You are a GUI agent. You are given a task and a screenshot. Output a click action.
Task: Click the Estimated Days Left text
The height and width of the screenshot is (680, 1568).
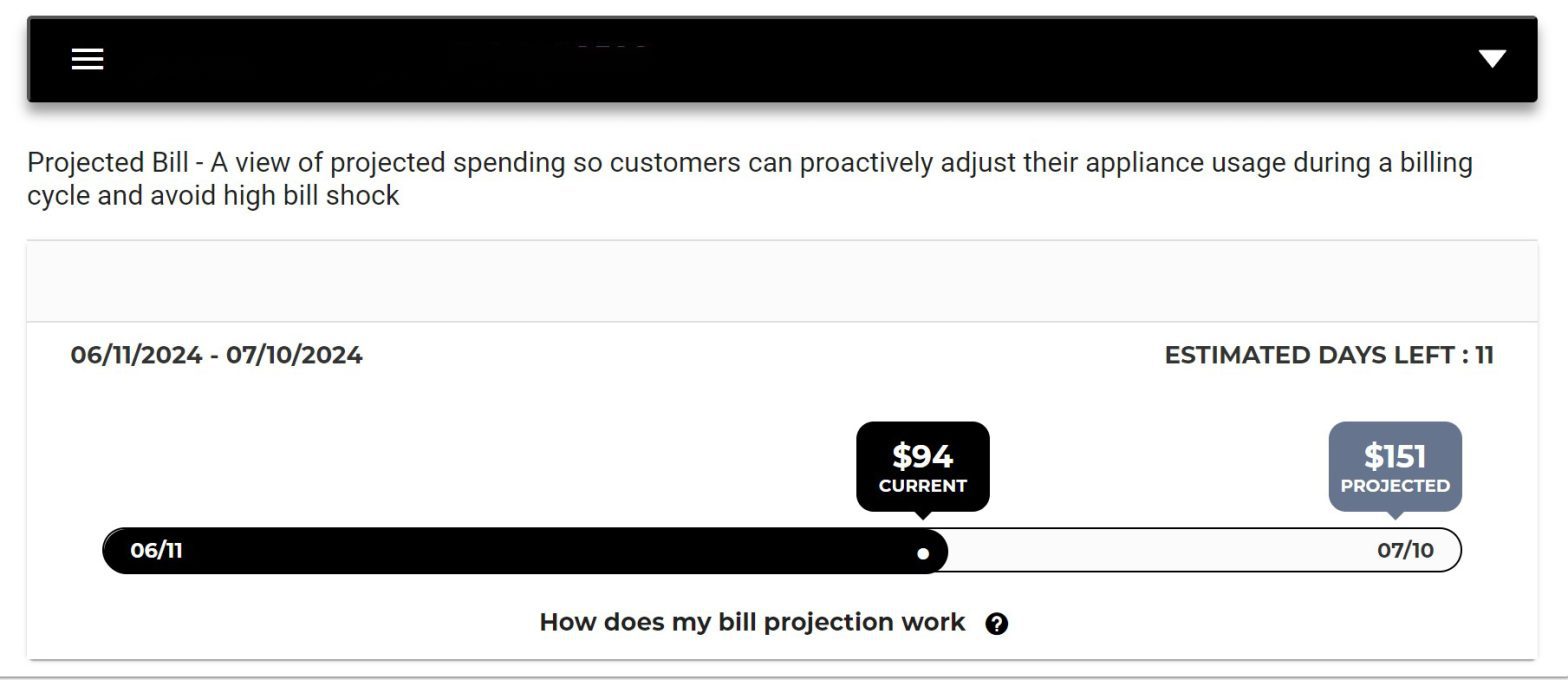point(1328,355)
